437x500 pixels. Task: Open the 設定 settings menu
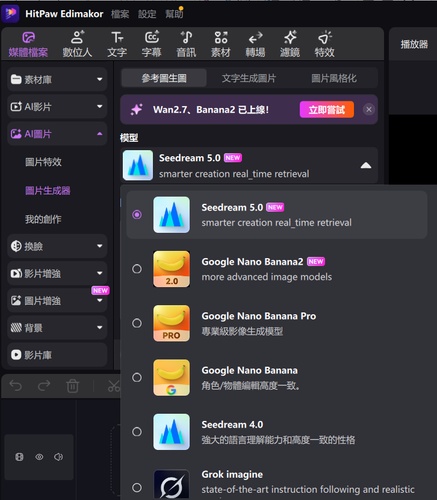pyautogui.click(x=147, y=14)
